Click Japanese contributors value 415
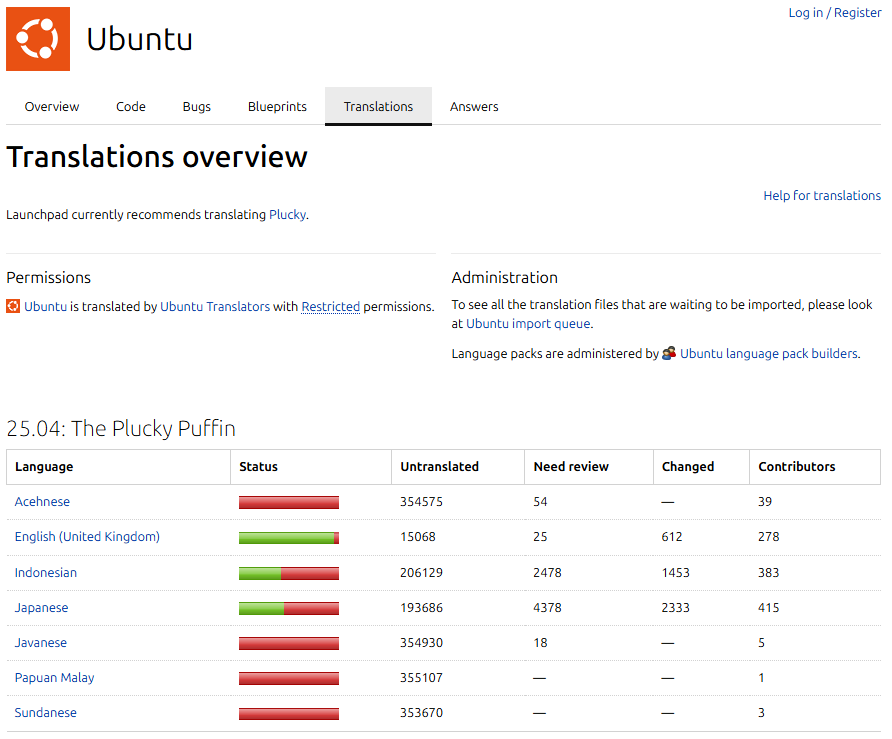 coord(769,608)
